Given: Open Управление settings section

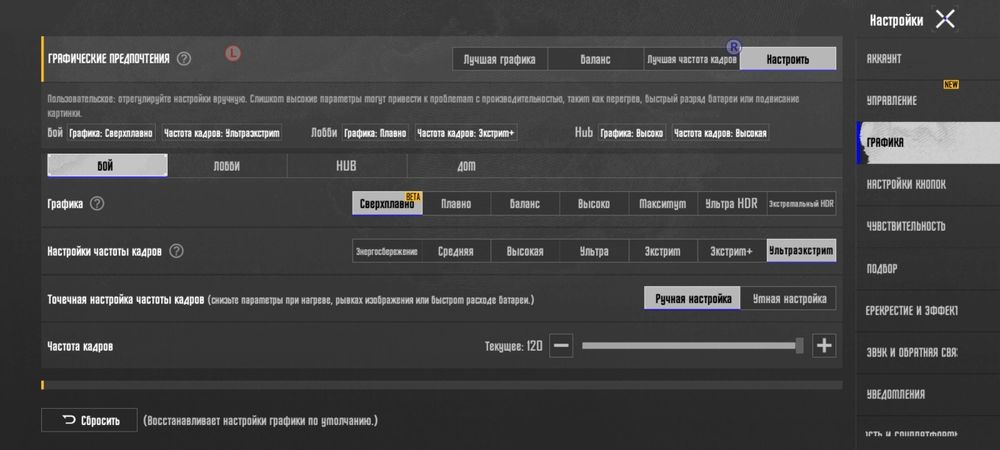Looking at the screenshot, I should click(x=927, y=101).
